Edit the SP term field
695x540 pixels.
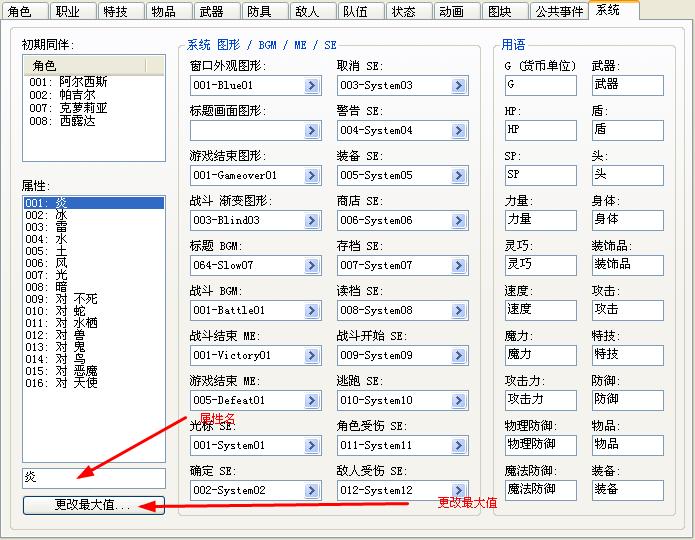[x=541, y=175]
